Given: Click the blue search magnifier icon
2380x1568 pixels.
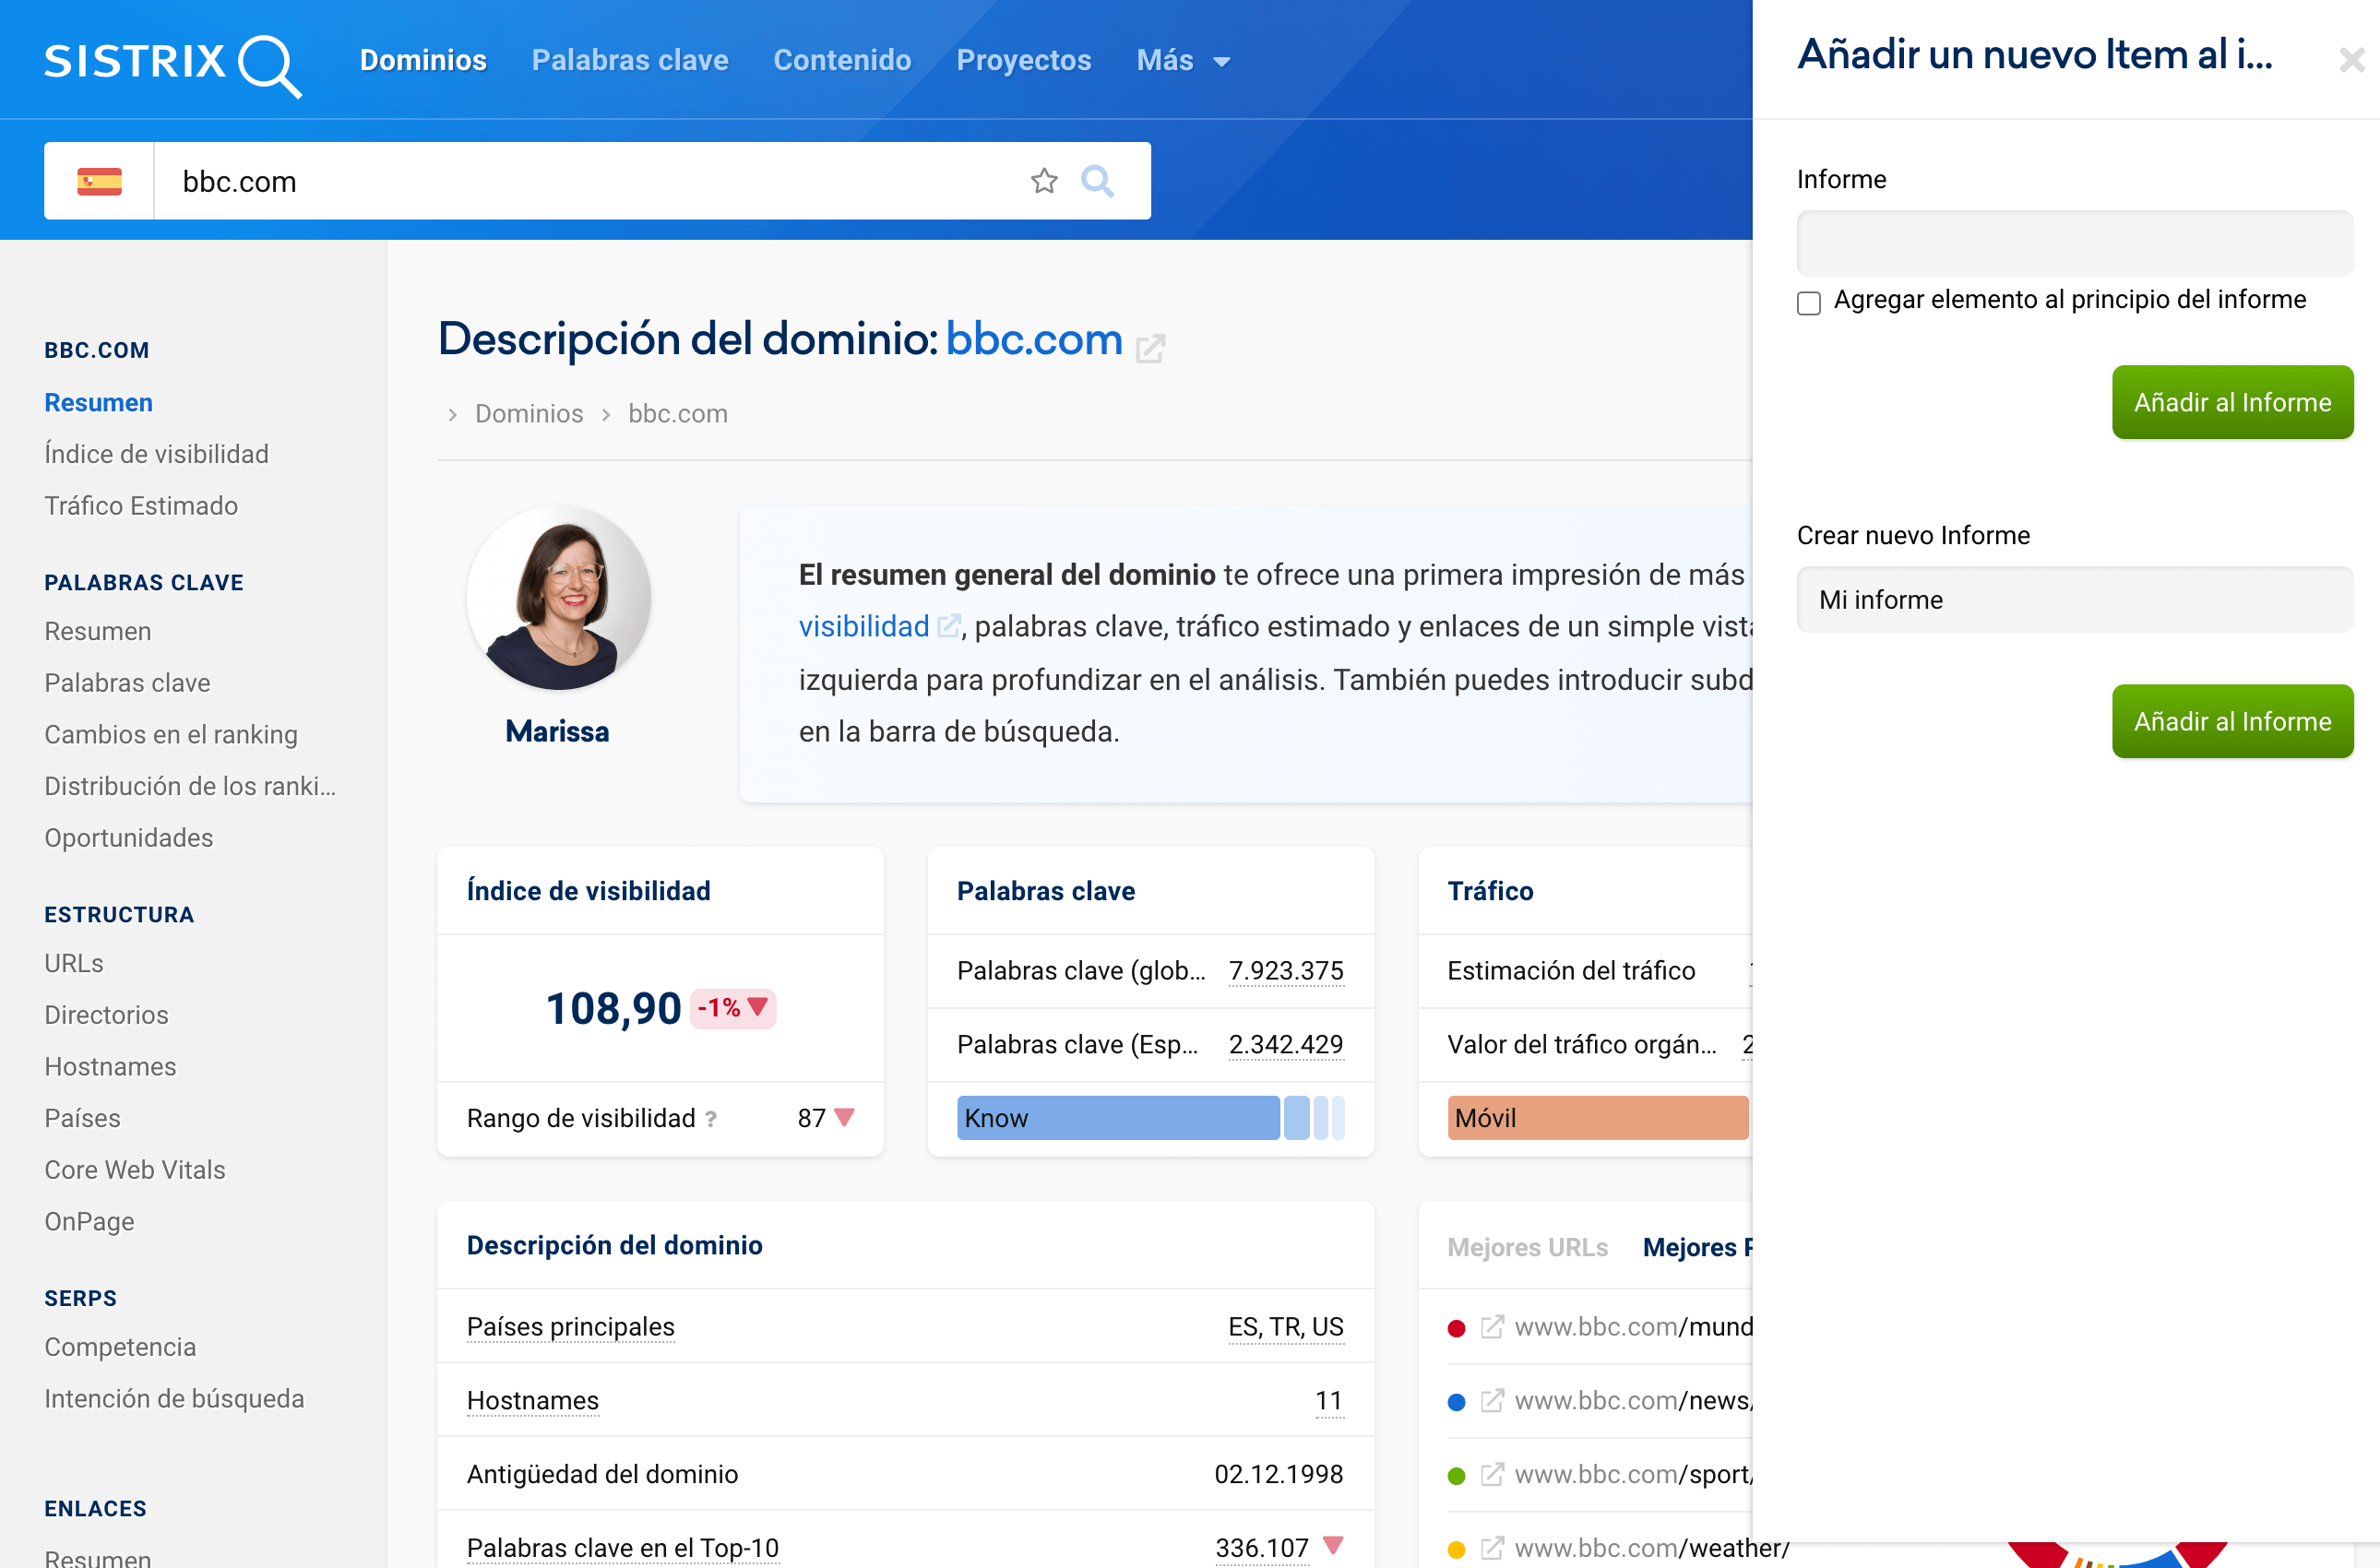Looking at the screenshot, I should tap(1097, 181).
